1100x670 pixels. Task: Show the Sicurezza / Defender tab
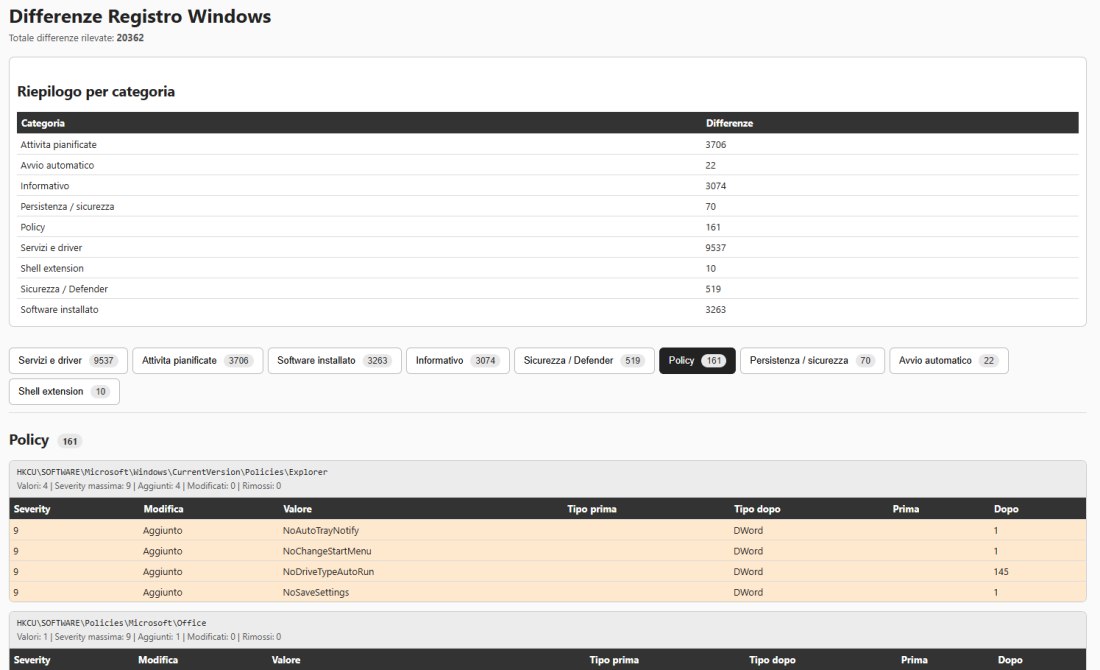click(584, 361)
